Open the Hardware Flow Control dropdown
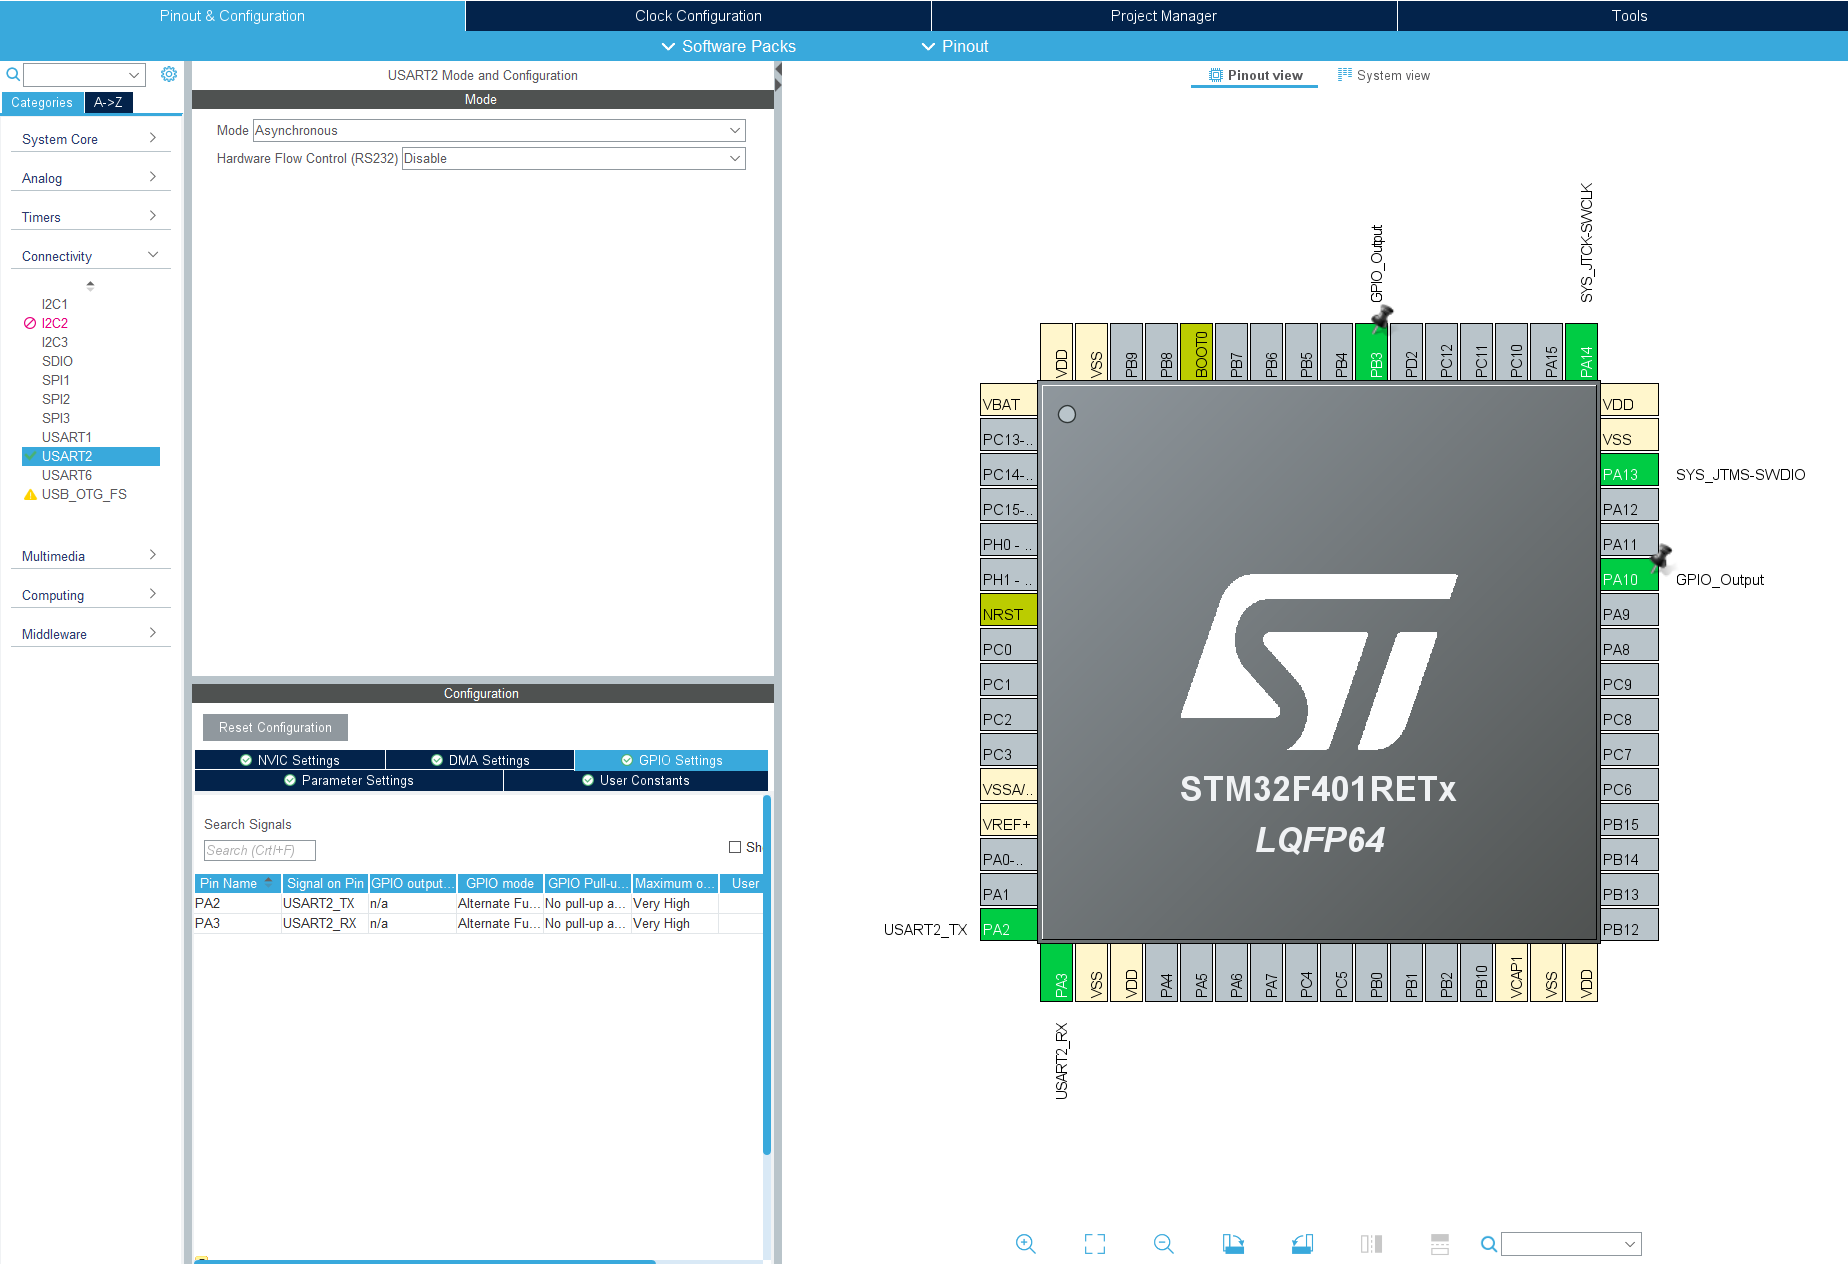This screenshot has width=1848, height=1264. [574, 158]
